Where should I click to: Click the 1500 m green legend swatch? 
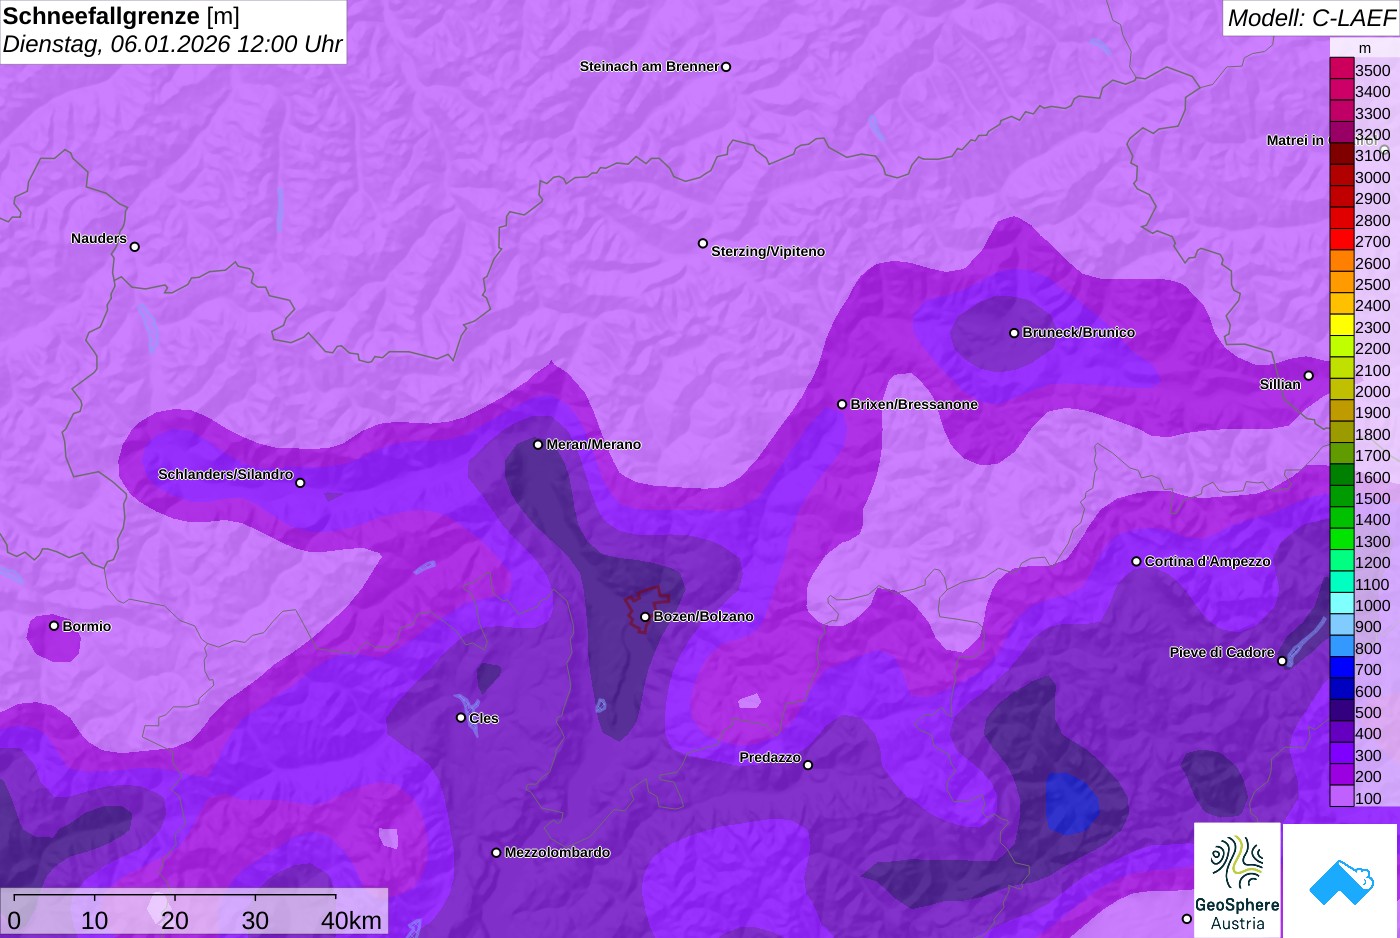pyautogui.click(x=1341, y=498)
